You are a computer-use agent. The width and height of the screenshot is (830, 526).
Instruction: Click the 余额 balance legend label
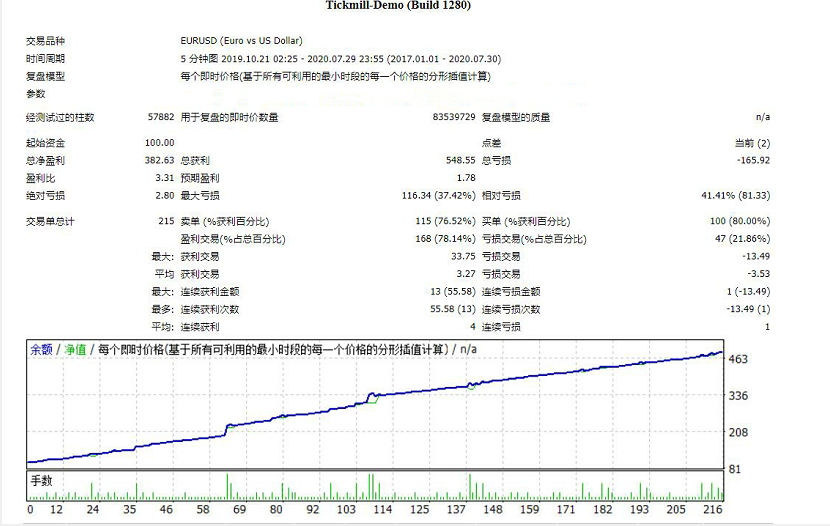click(41, 349)
